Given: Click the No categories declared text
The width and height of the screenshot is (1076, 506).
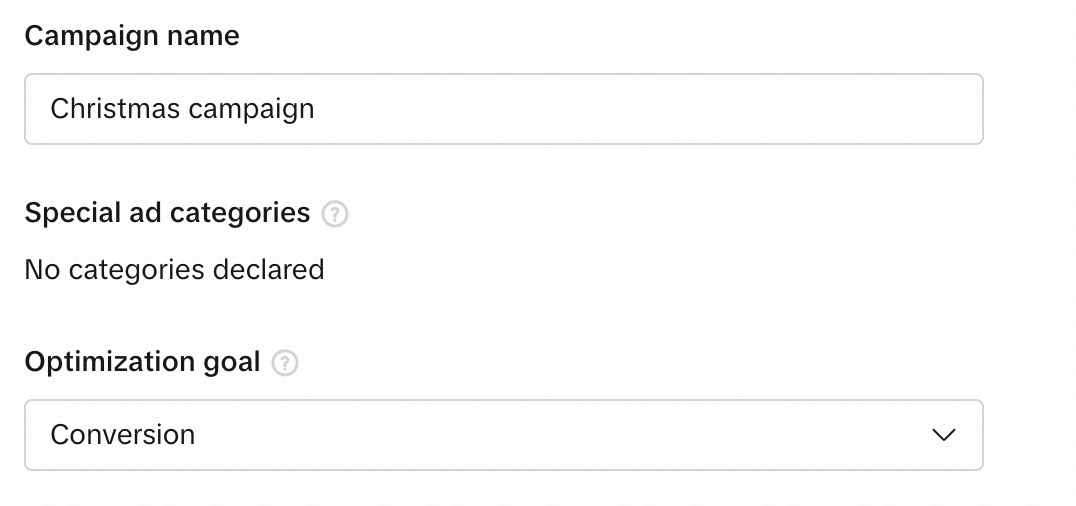Looking at the screenshot, I should [x=174, y=269].
